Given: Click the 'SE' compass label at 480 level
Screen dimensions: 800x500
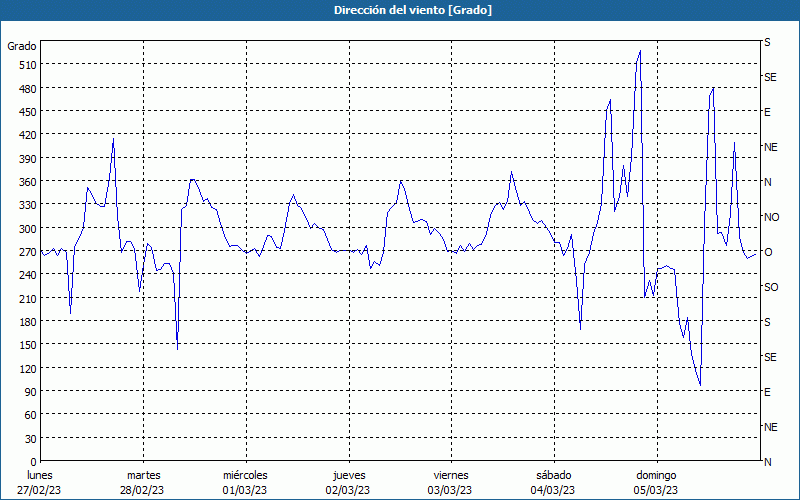Looking at the screenshot, I should (x=770, y=77).
